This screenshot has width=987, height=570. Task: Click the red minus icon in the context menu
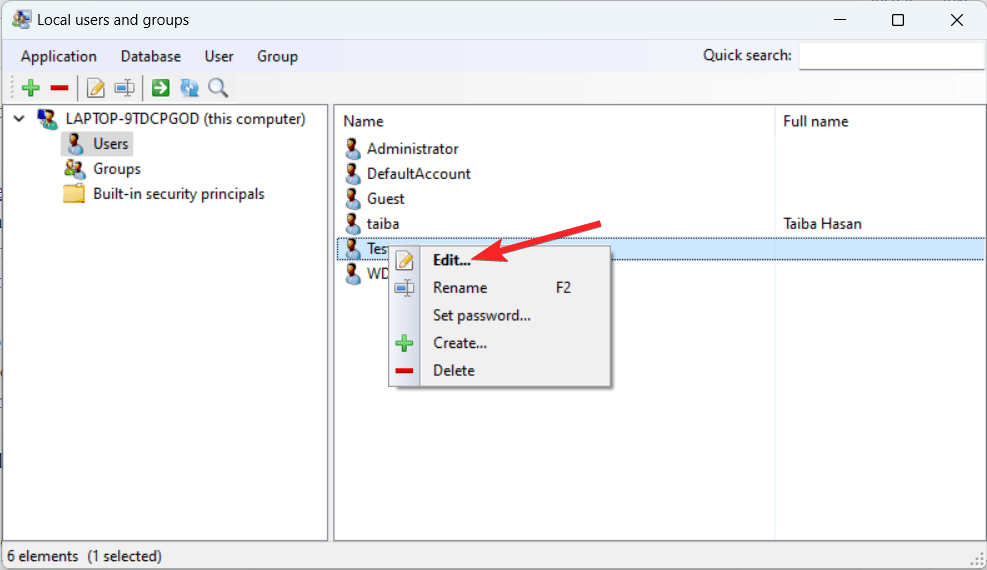point(404,371)
